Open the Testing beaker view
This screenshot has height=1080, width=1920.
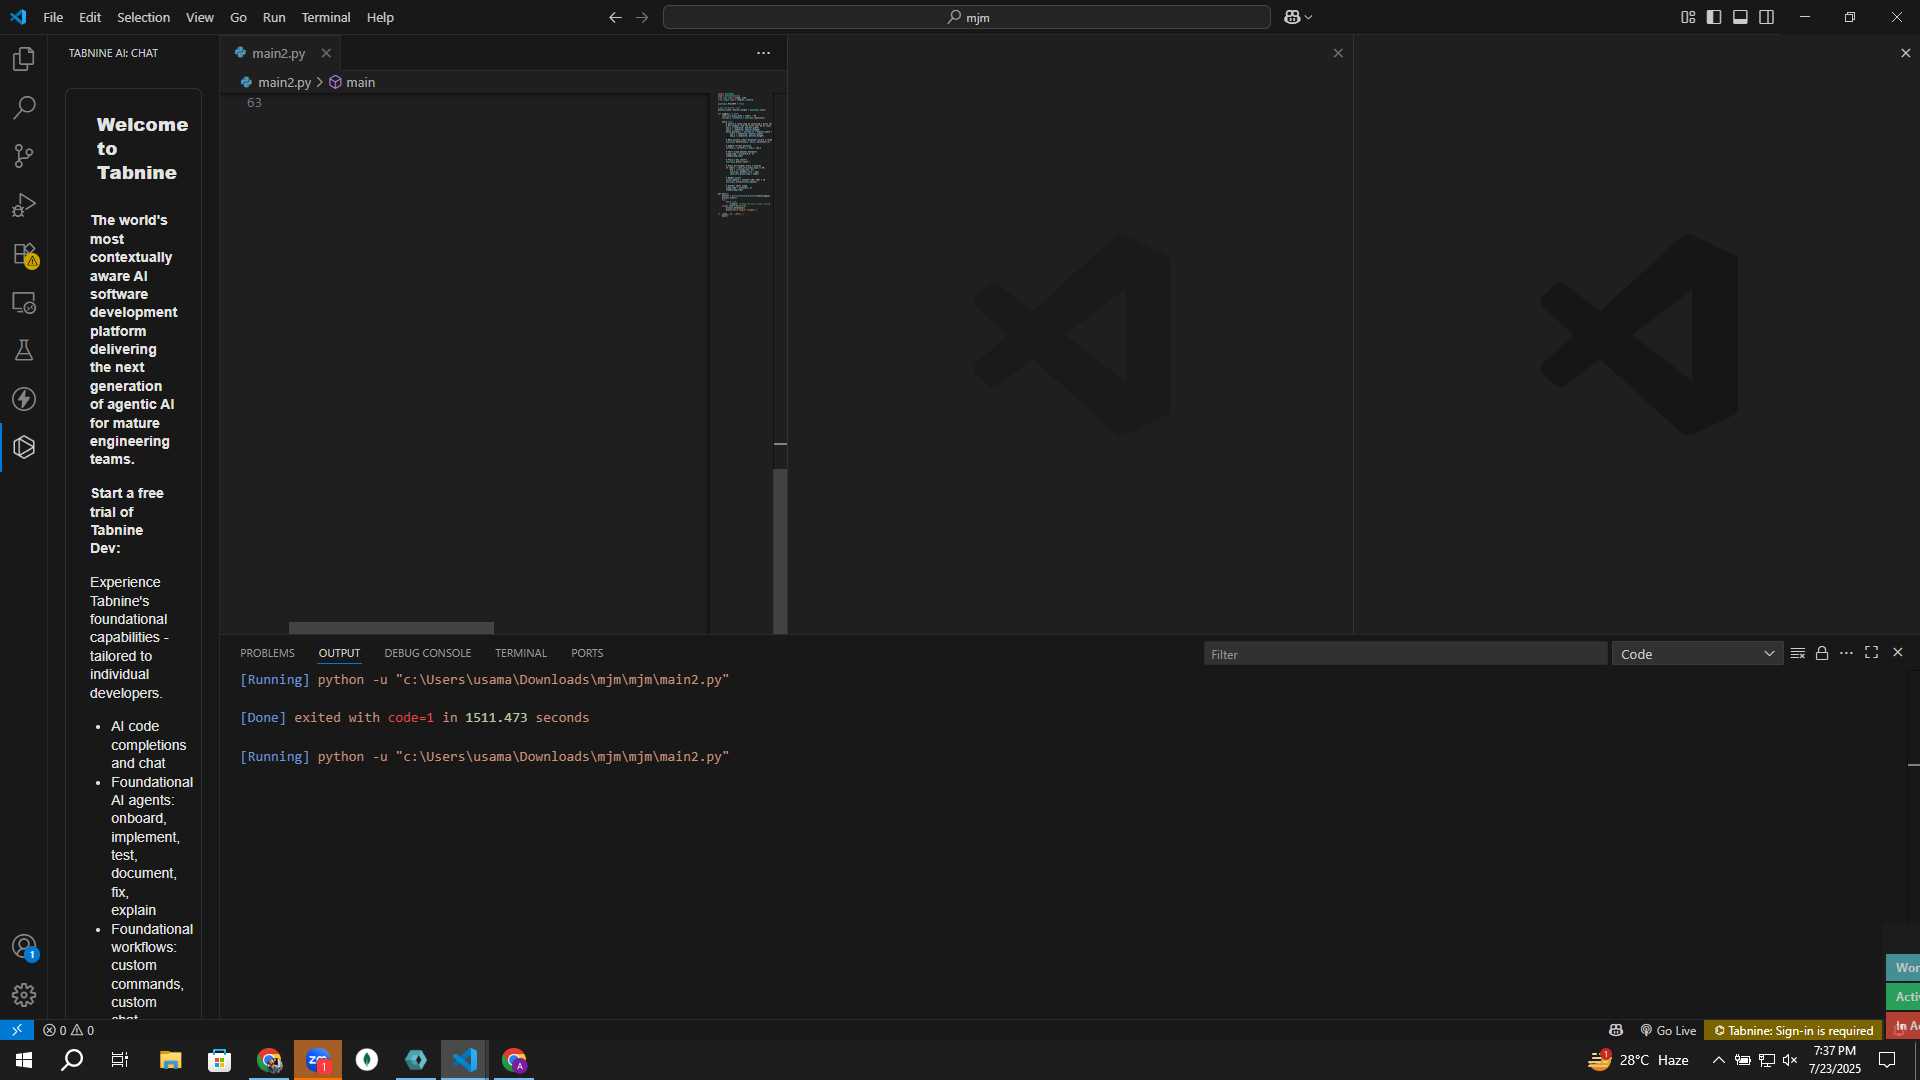tap(24, 350)
